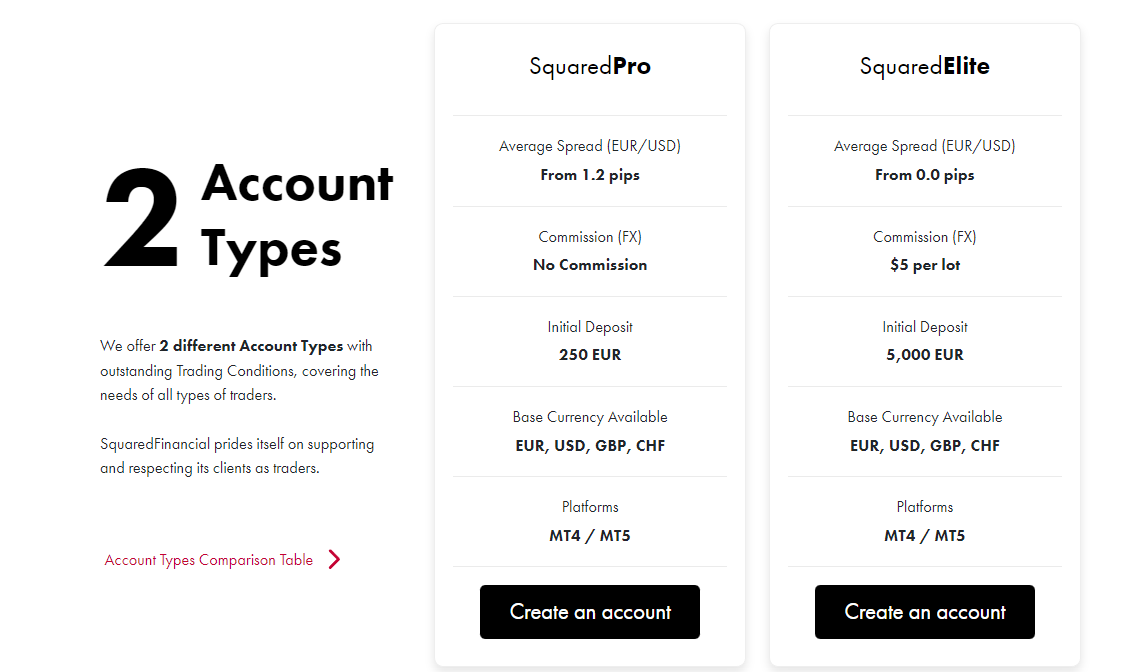The width and height of the screenshot is (1127, 672).
Task: Click SquaredElite MT4 / MT5 platforms
Action: click(x=924, y=535)
